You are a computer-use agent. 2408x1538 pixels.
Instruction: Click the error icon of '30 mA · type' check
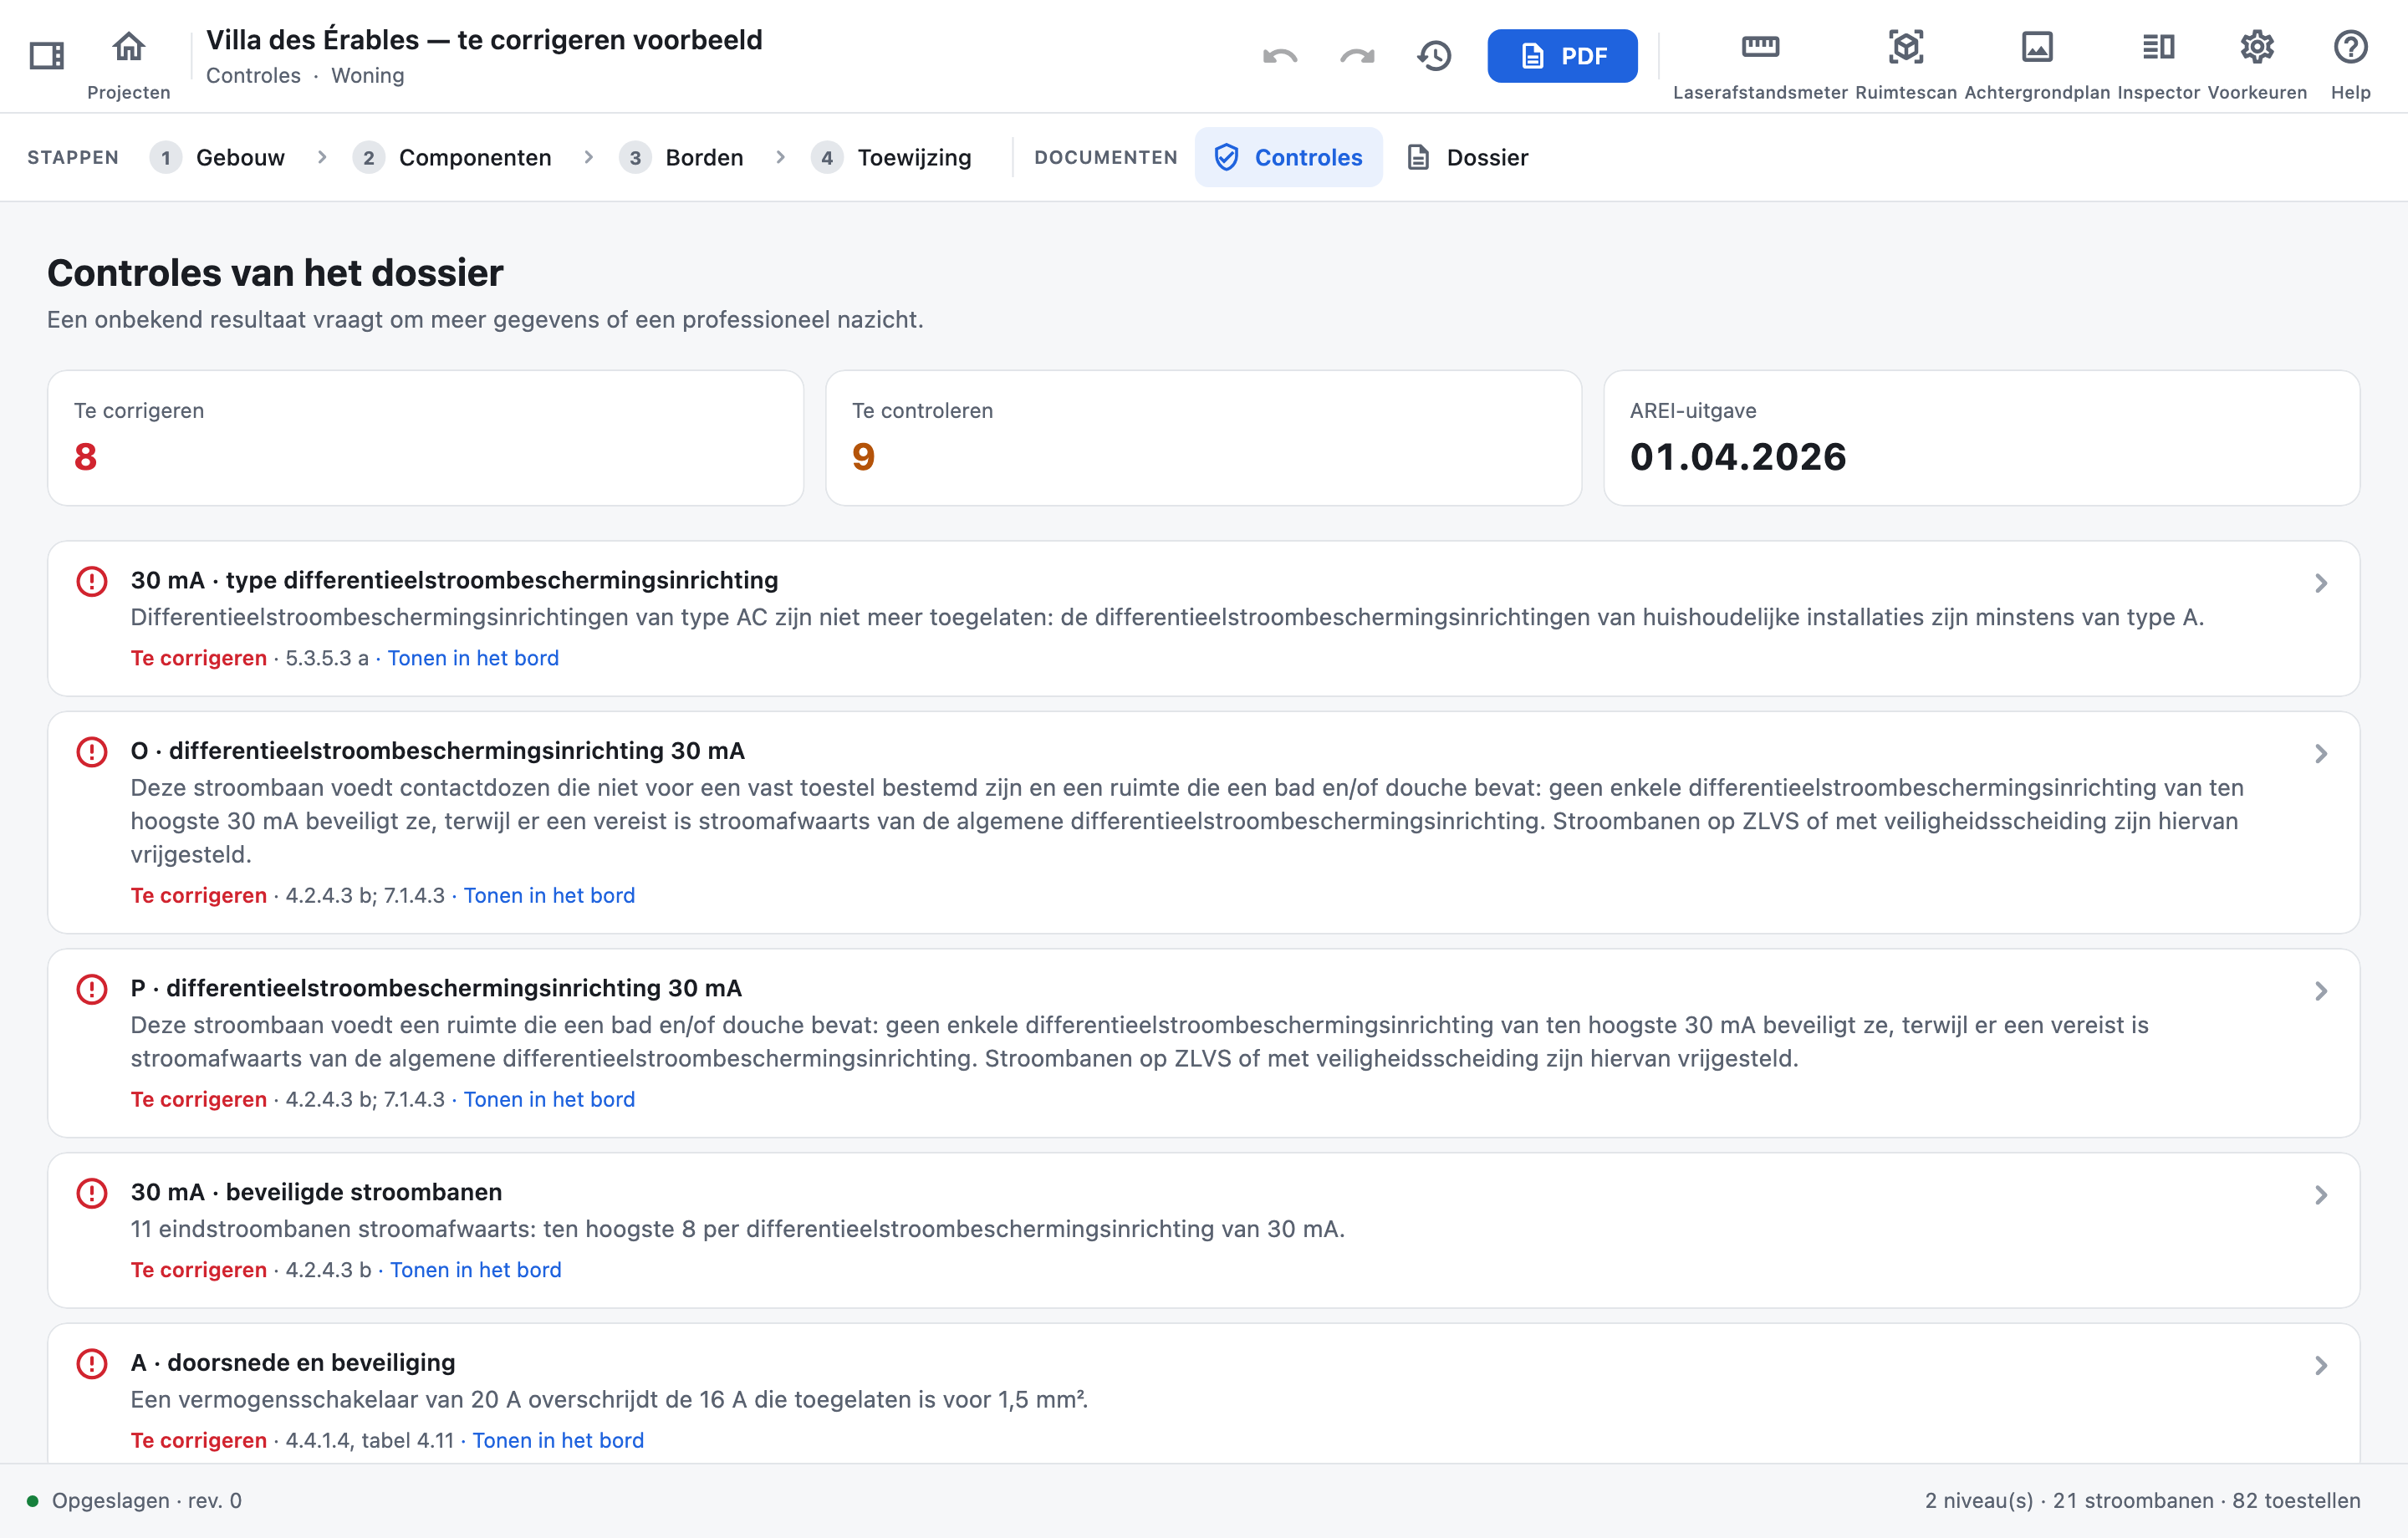tap(92, 581)
